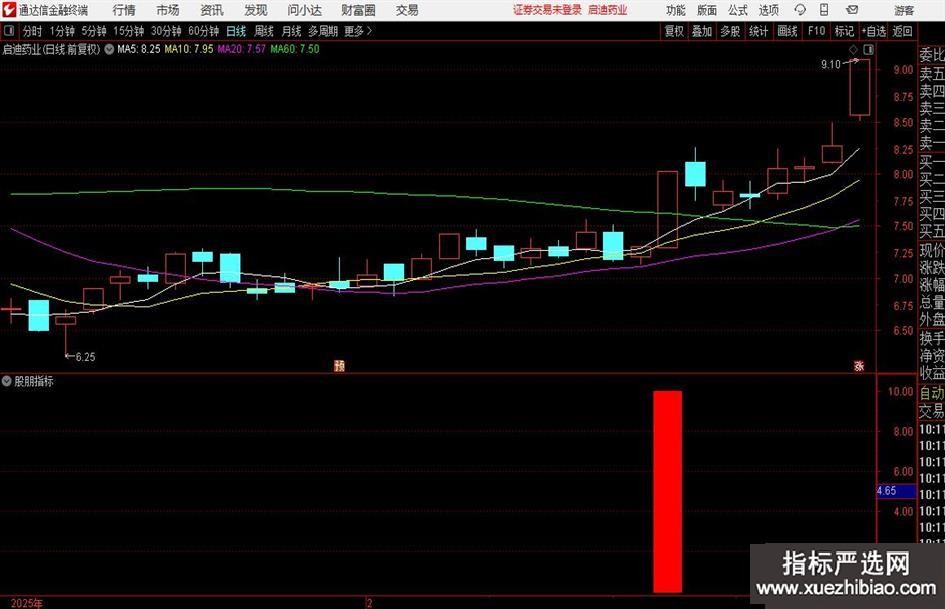Click the 画线 draw line toolbar button
Viewport: 945px width, 609px height.
pyautogui.click(x=787, y=31)
